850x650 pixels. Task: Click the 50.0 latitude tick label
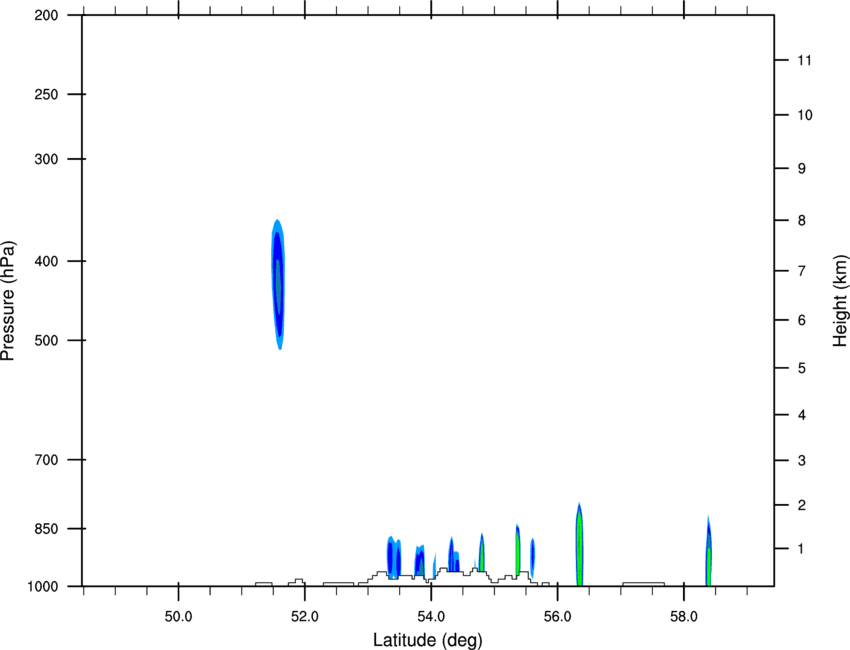tap(178, 617)
